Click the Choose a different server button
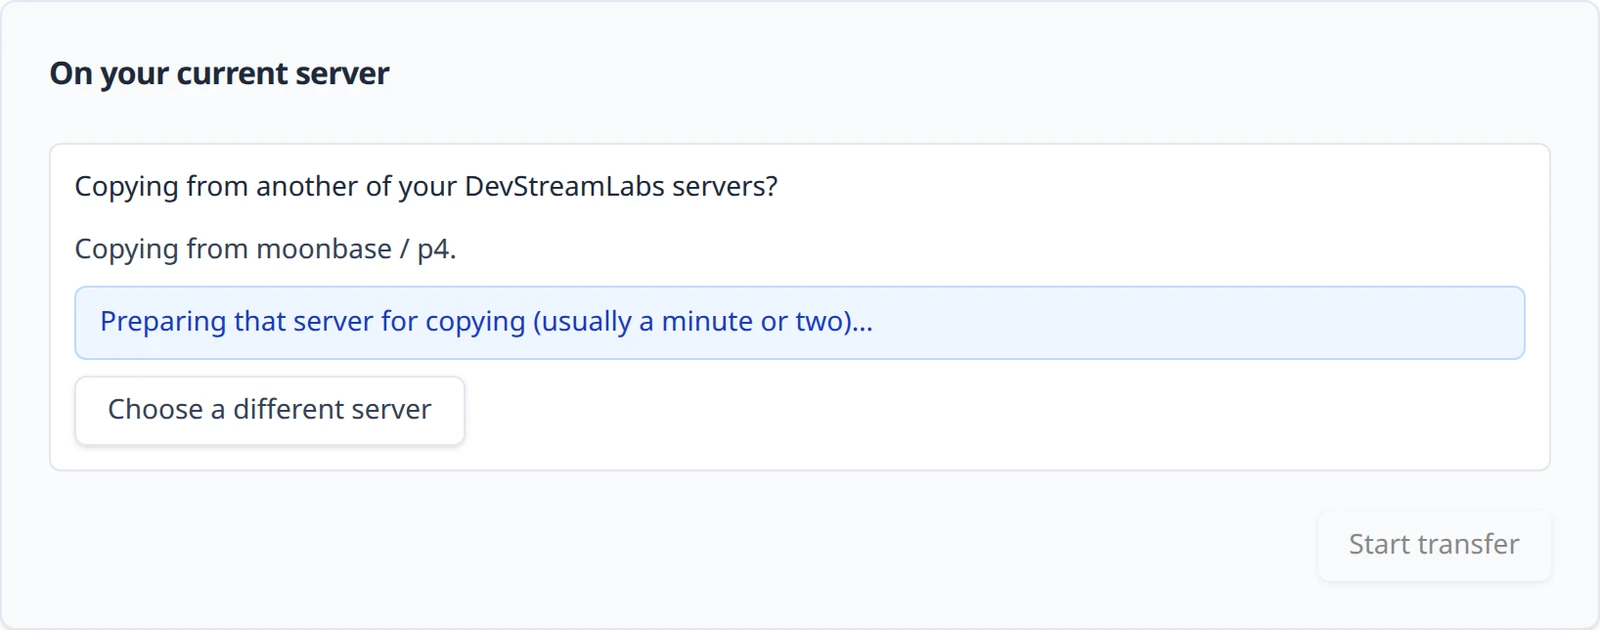 tap(269, 410)
